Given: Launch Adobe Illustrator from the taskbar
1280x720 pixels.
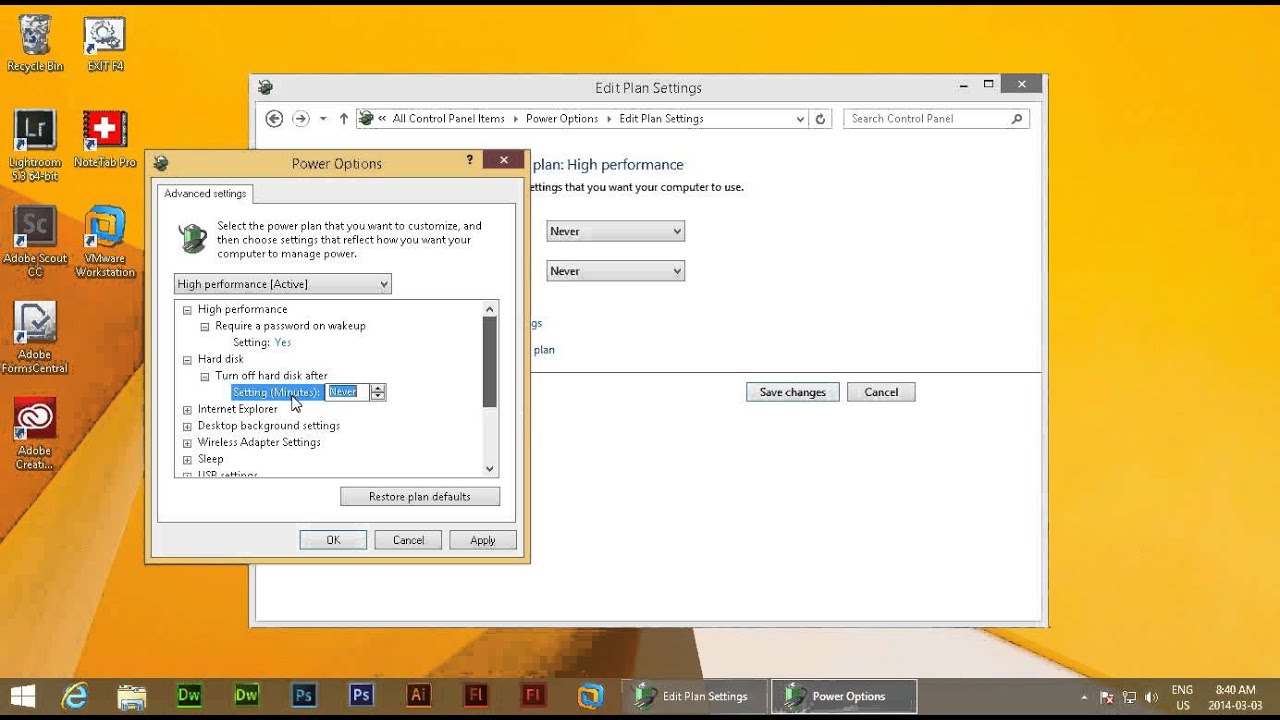Looking at the screenshot, I should [x=419, y=696].
